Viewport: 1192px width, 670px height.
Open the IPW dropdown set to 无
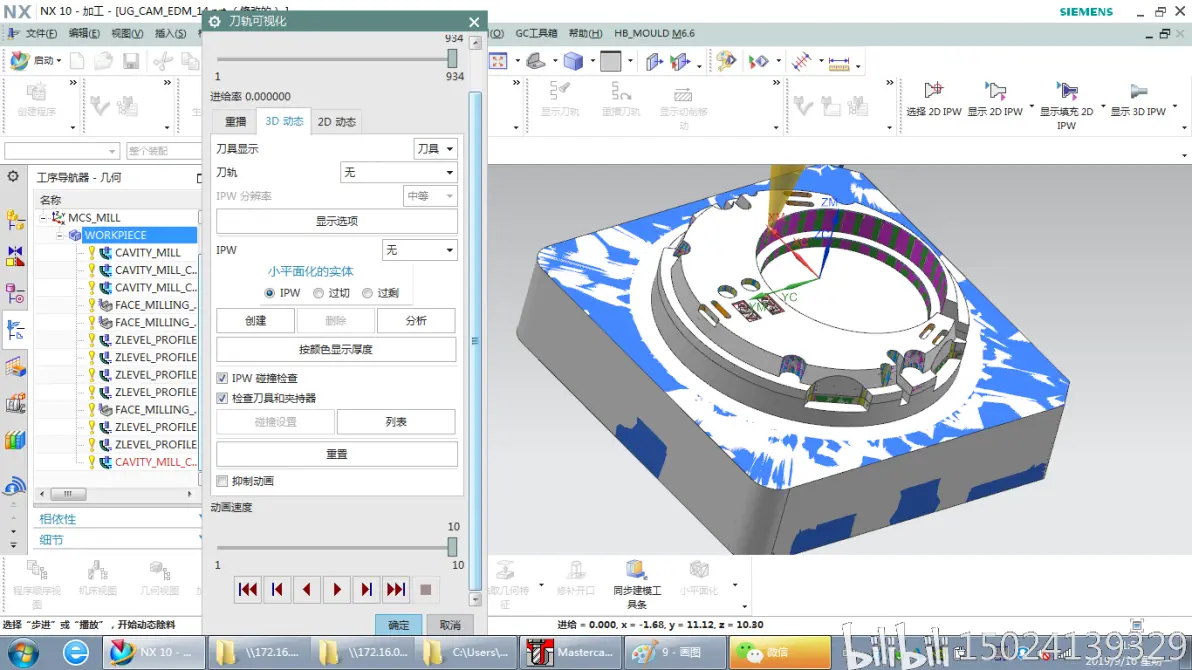420,250
